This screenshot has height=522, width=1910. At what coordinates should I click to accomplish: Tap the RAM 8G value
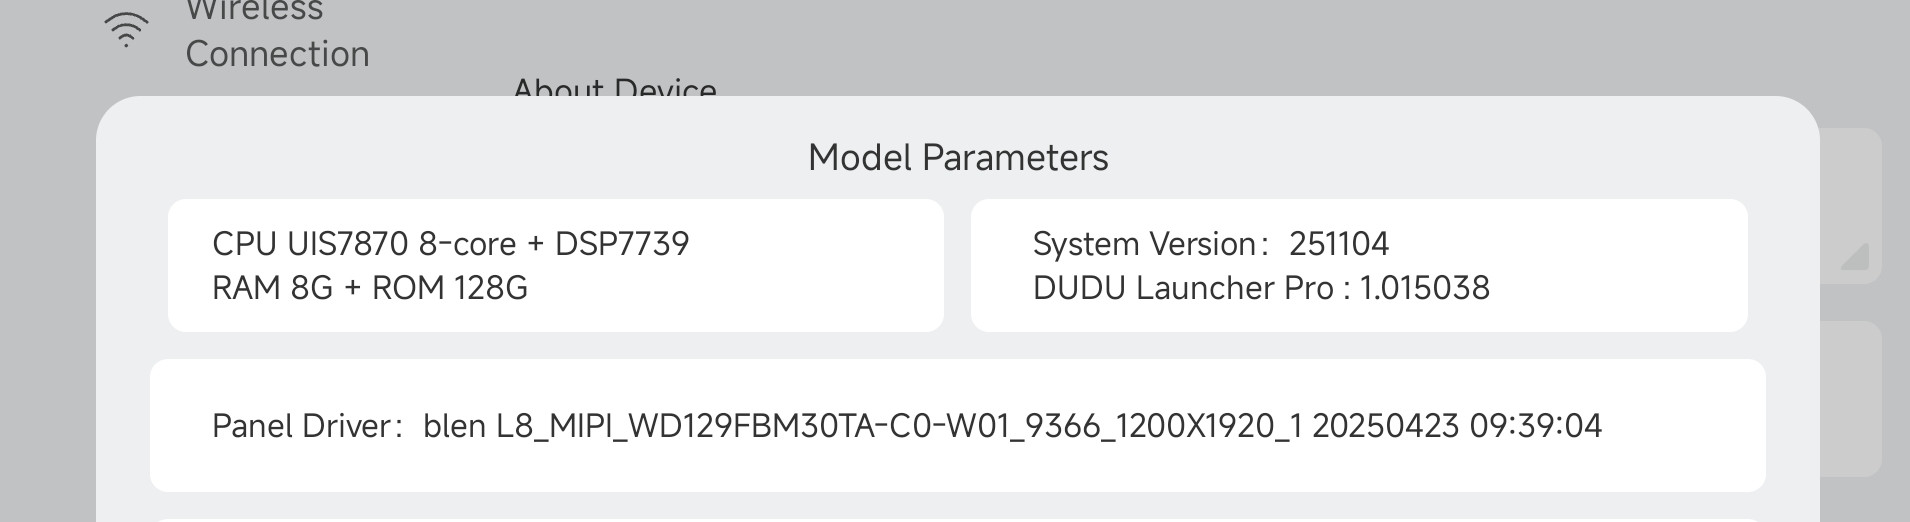pyautogui.click(x=272, y=288)
